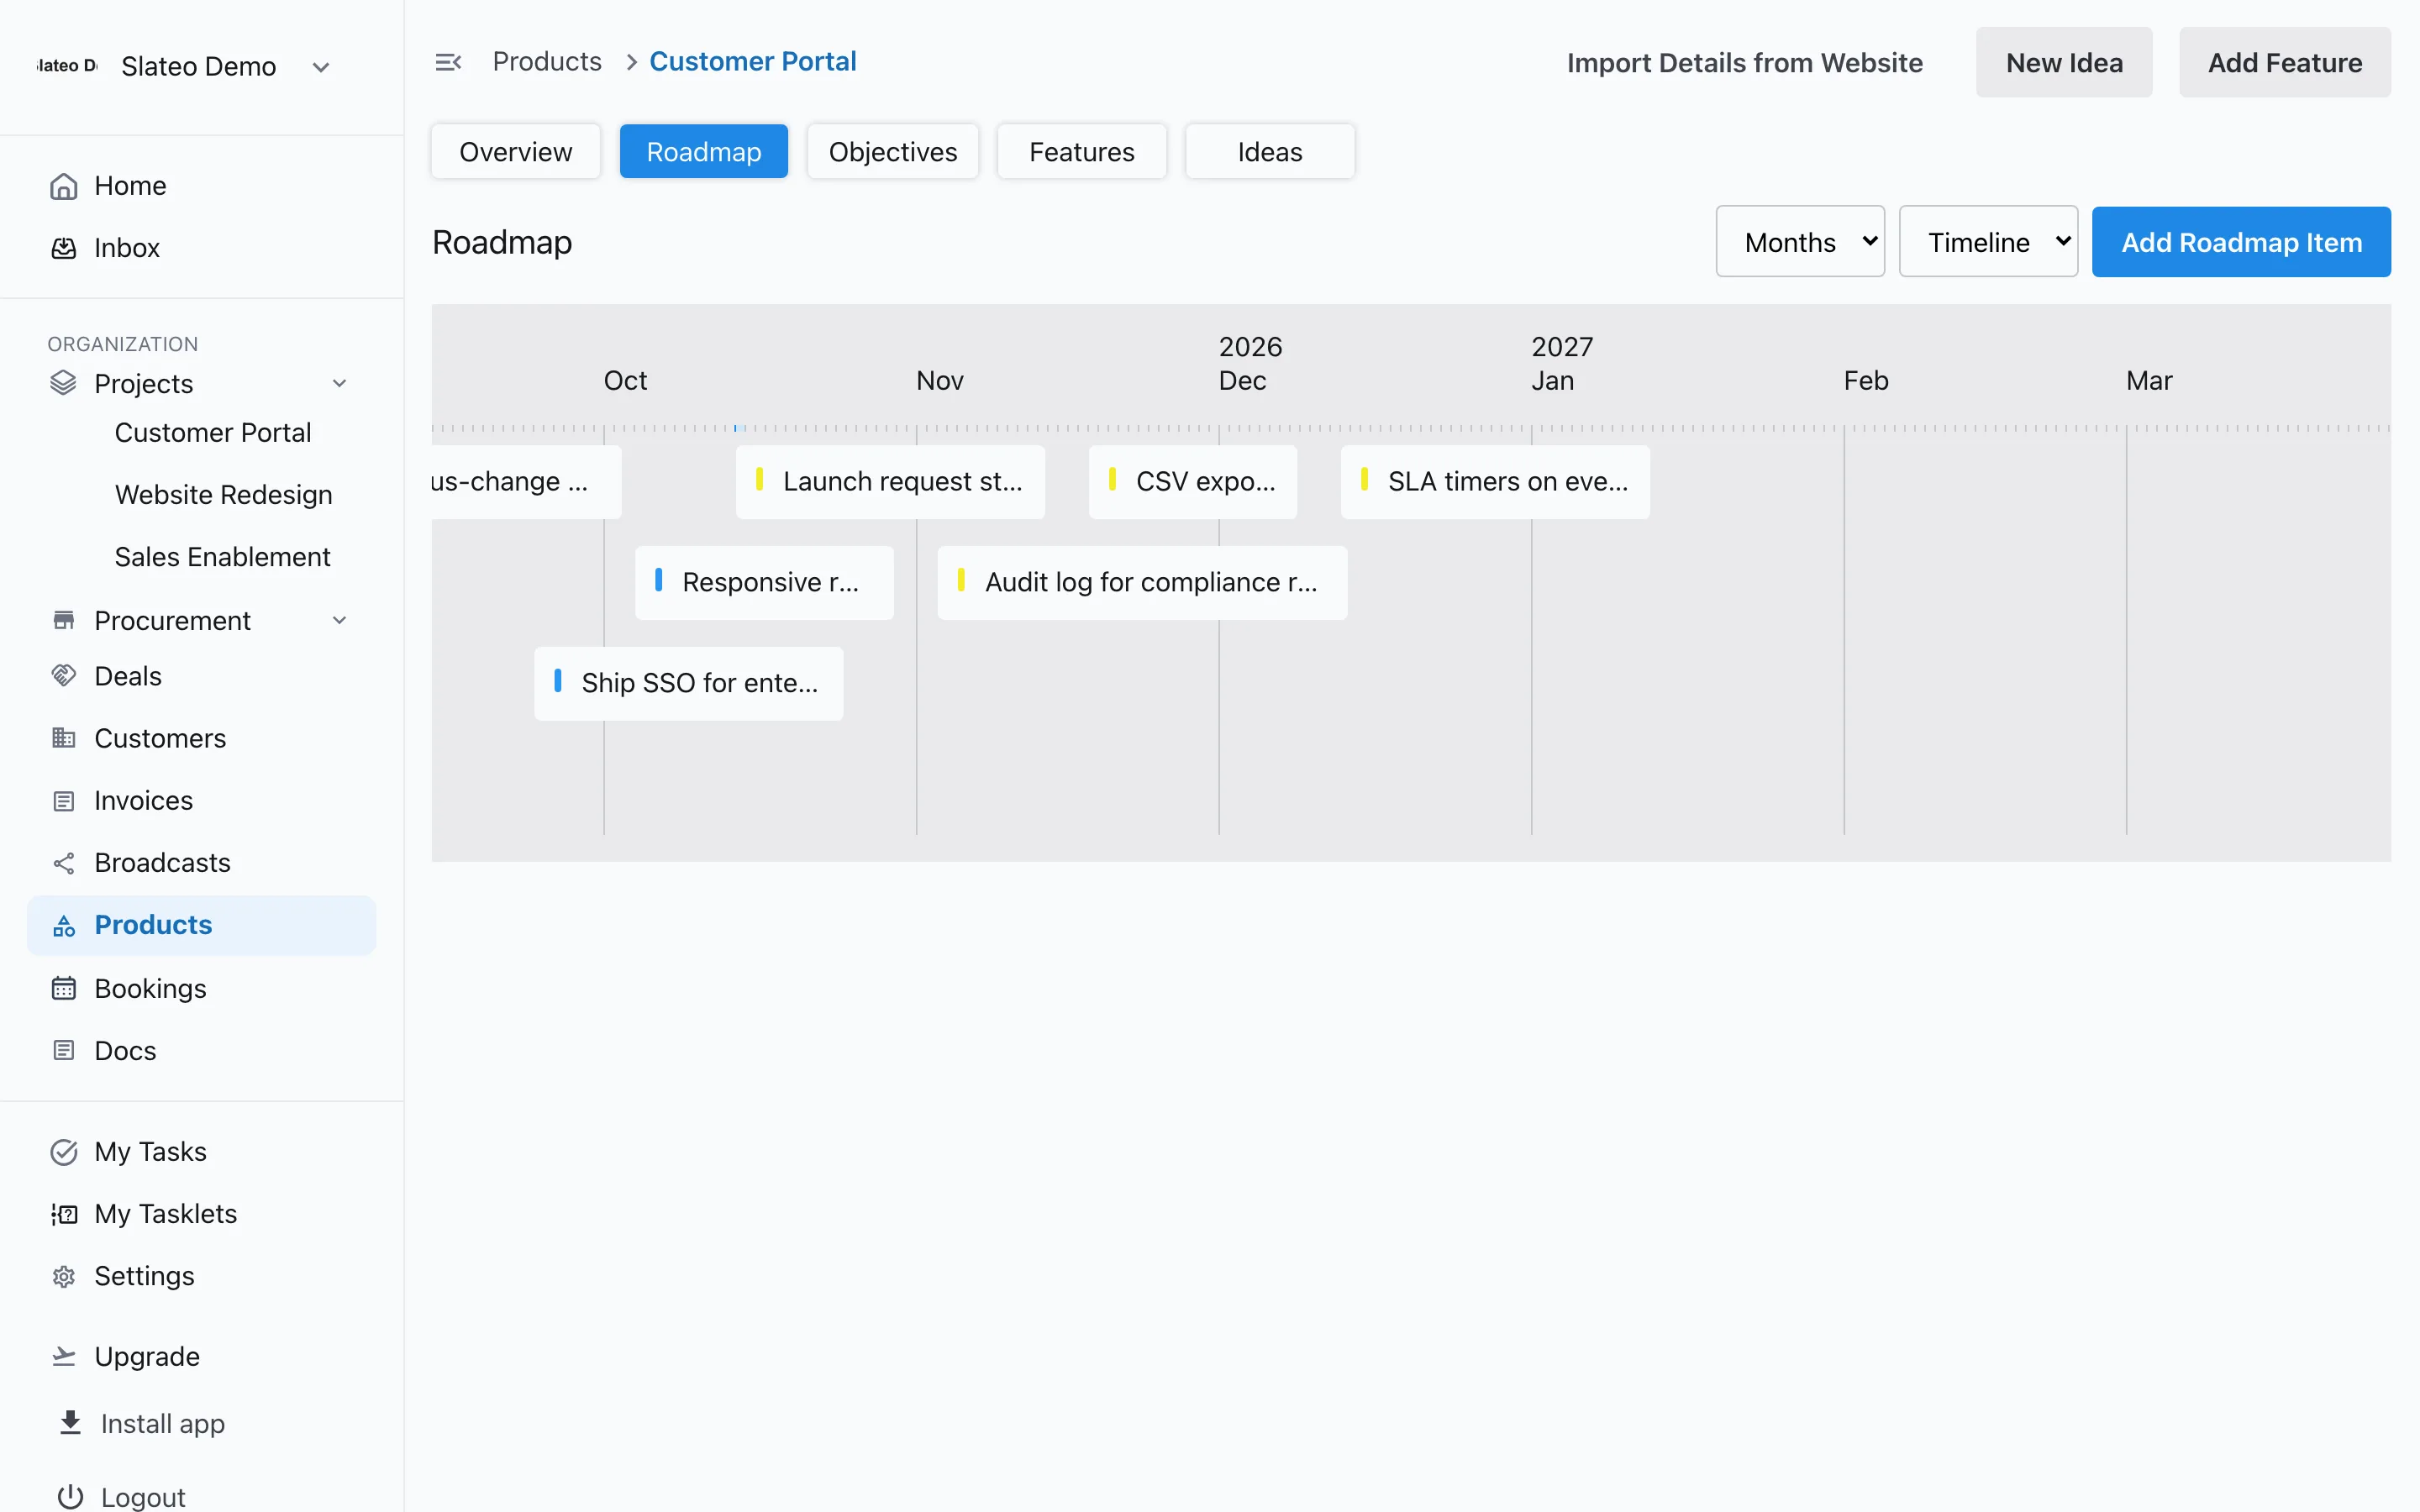Click the Docs page icon
The width and height of the screenshot is (2420, 1512).
(x=64, y=1050)
